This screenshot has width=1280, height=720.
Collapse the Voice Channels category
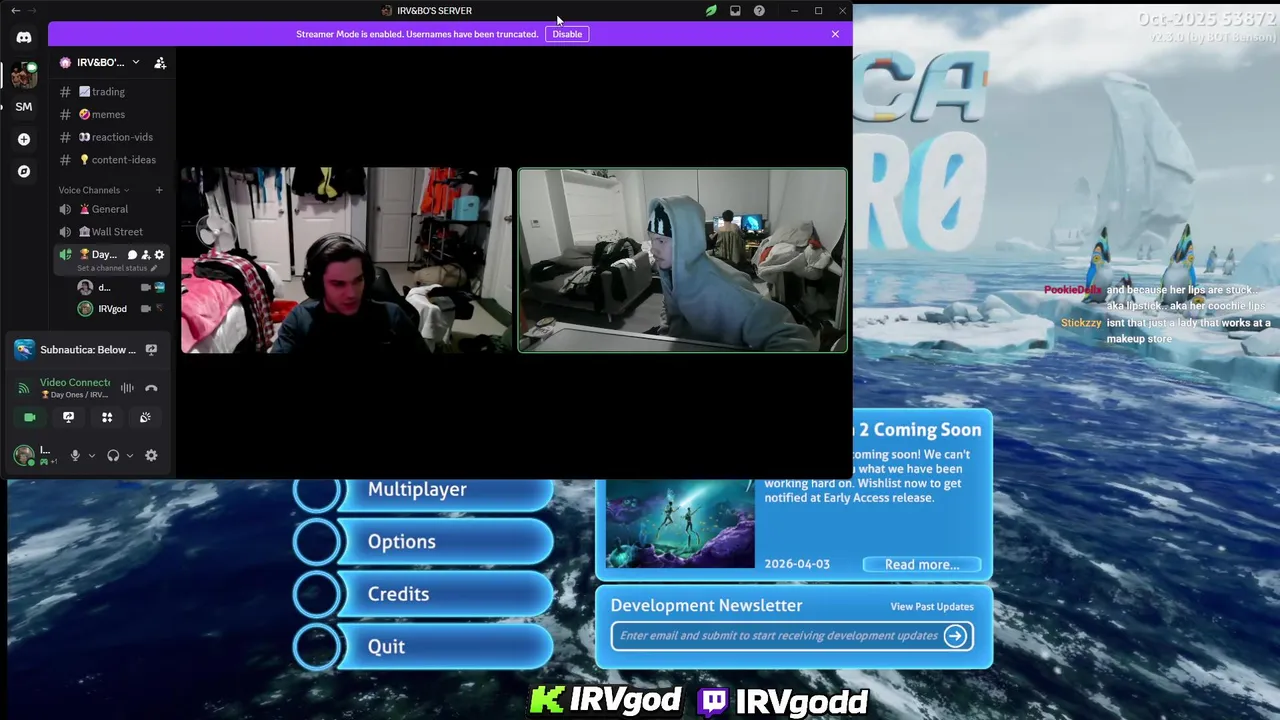(93, 190)
